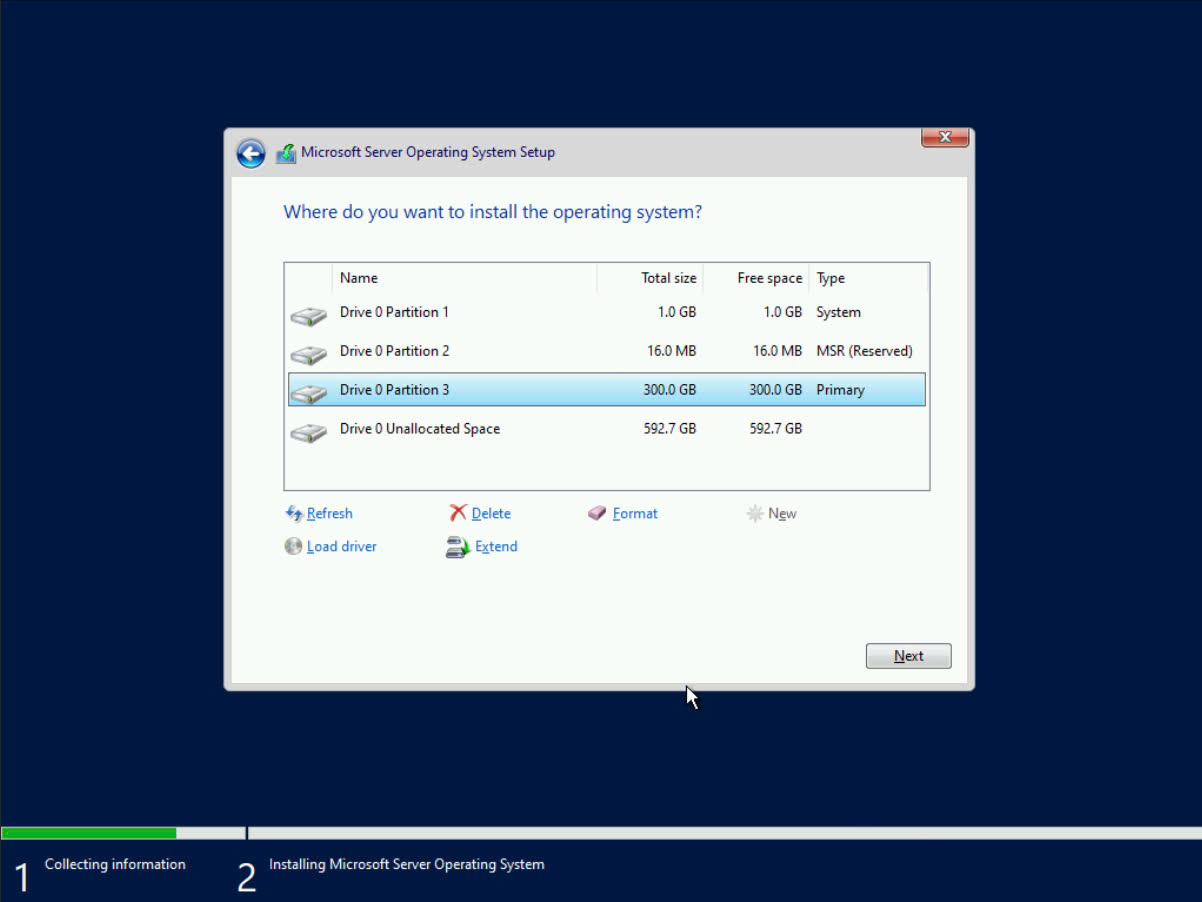Sort by the Total size column header
This screenshot has height=902, width=1202.
tap(650, 278)
